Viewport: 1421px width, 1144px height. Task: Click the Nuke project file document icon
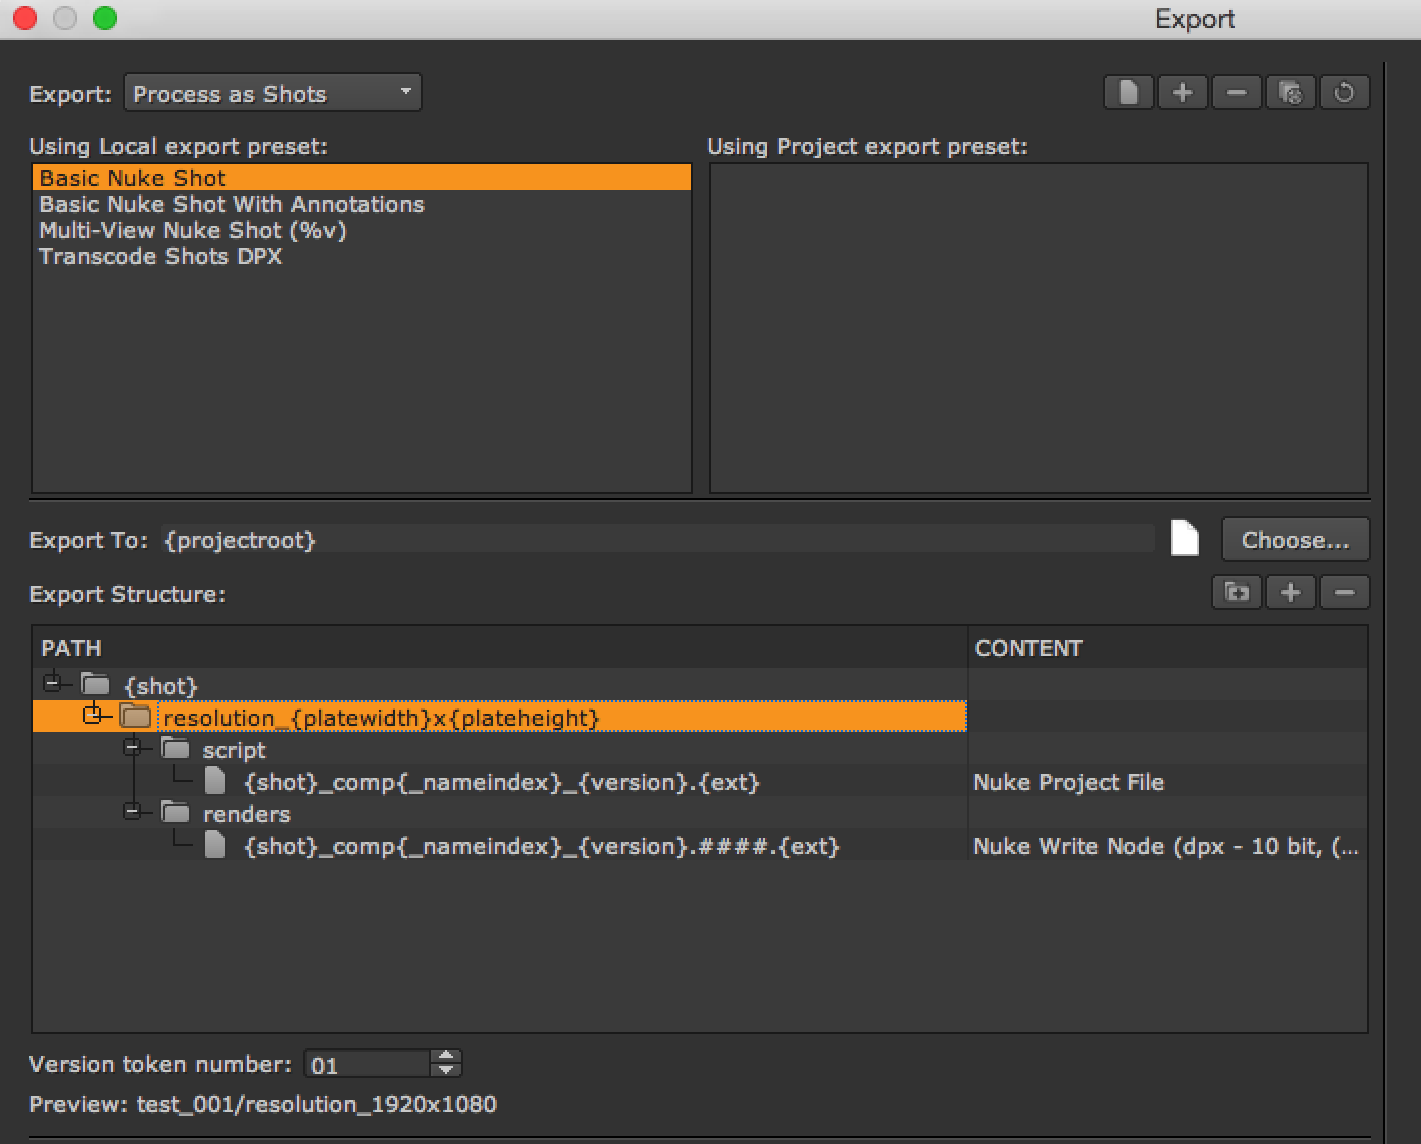click(x=214, y=780)
